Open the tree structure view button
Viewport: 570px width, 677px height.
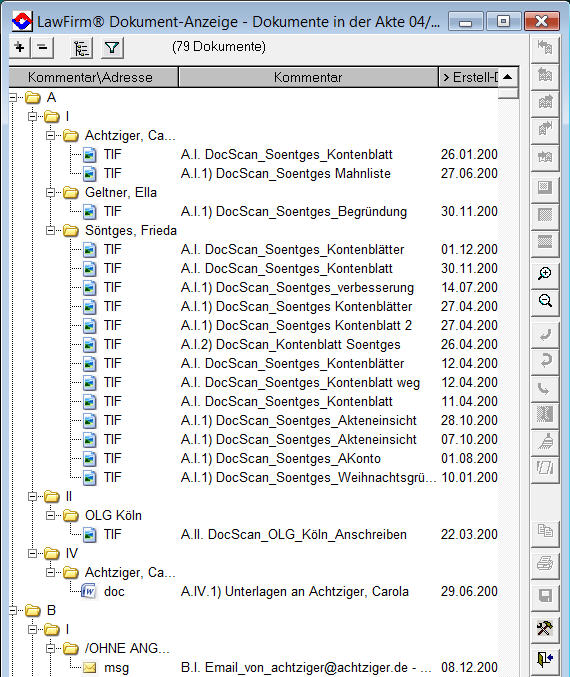pos(81,47)
